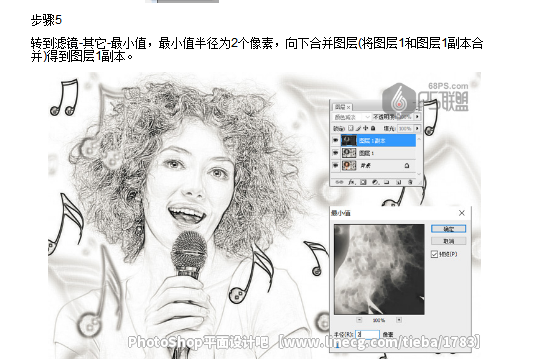Click zoom in plus in 最小值 preview
The width and height of the screenshot is (536, 361).
pos(399,320)
